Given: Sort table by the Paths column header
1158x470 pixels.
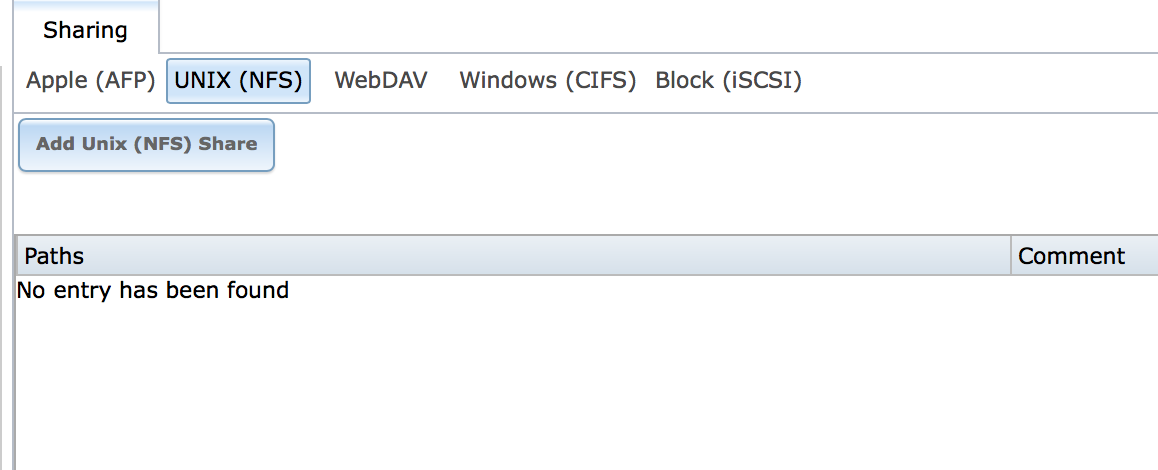Looking at the screenshot, I should click(x=513, y=256).
